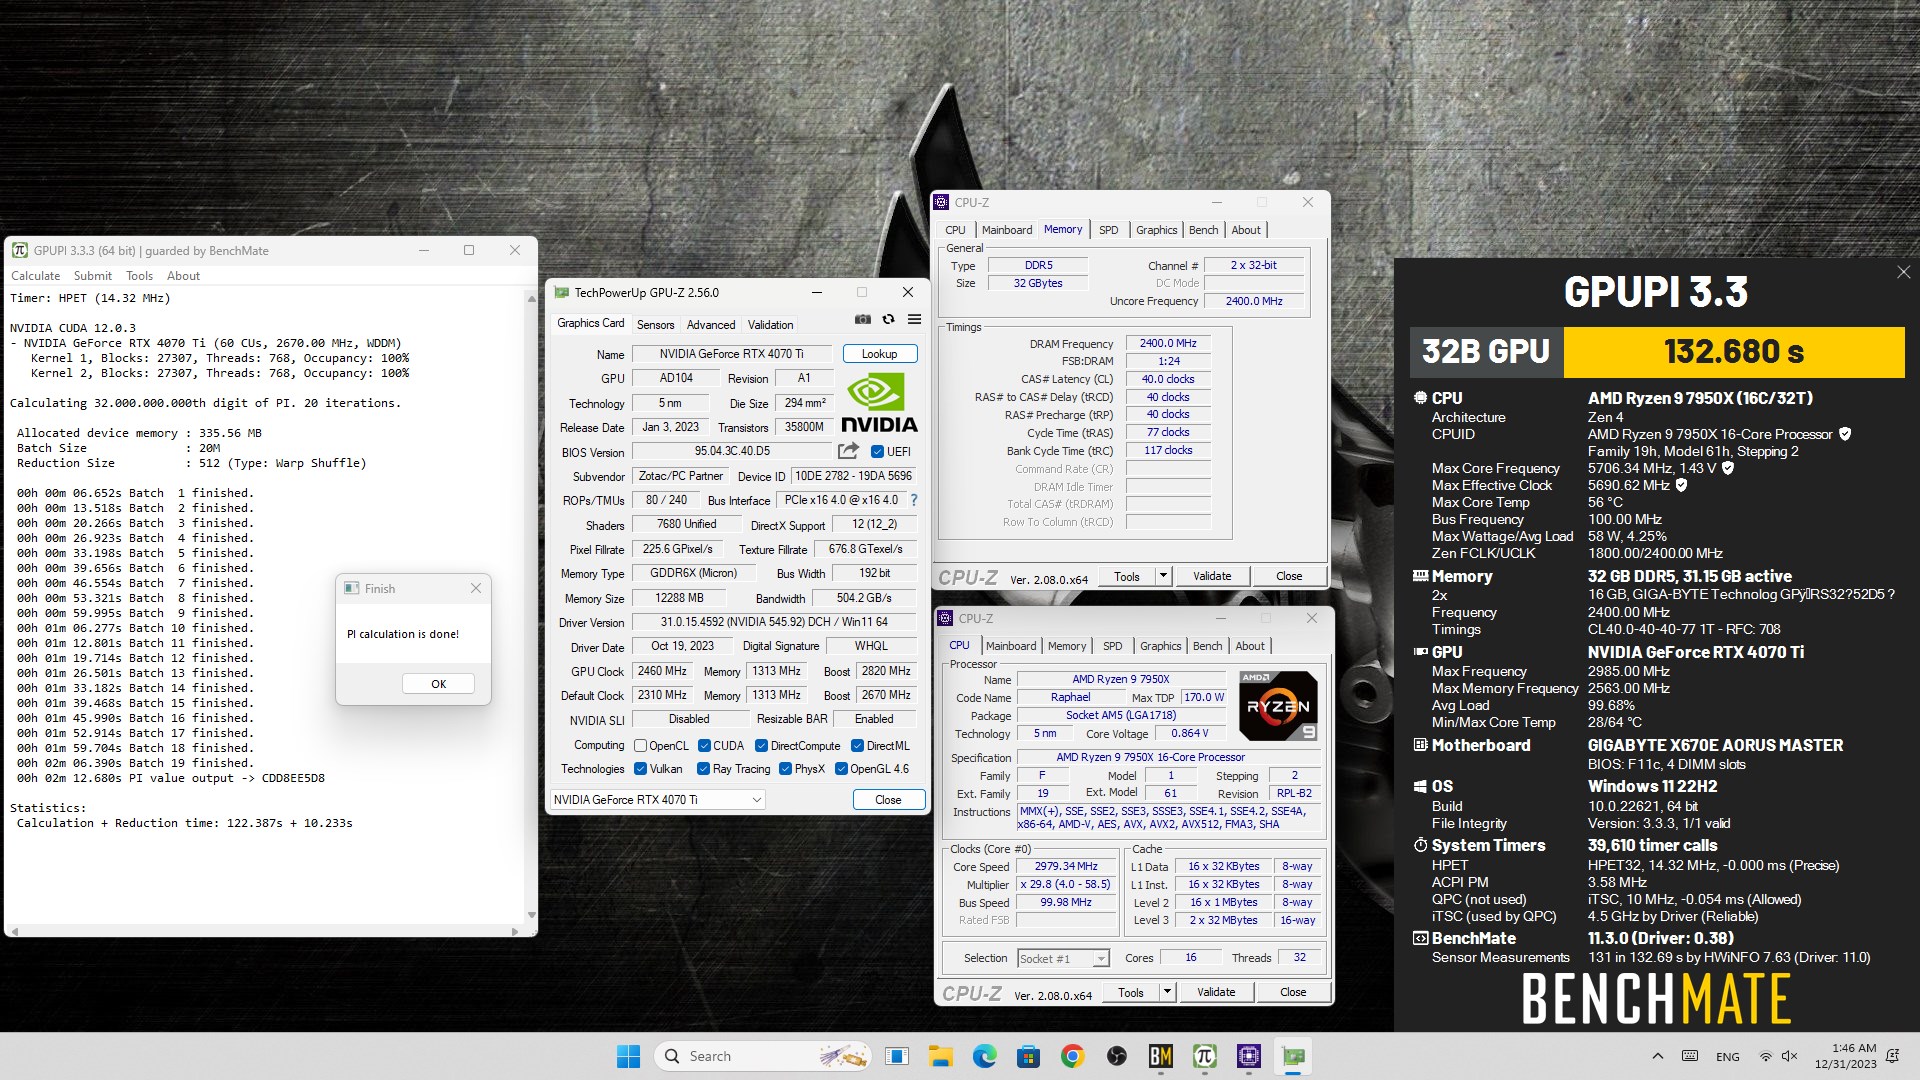
Task: Open Bench tab in lower CPU-Z window
Action: coord(1207,646)
